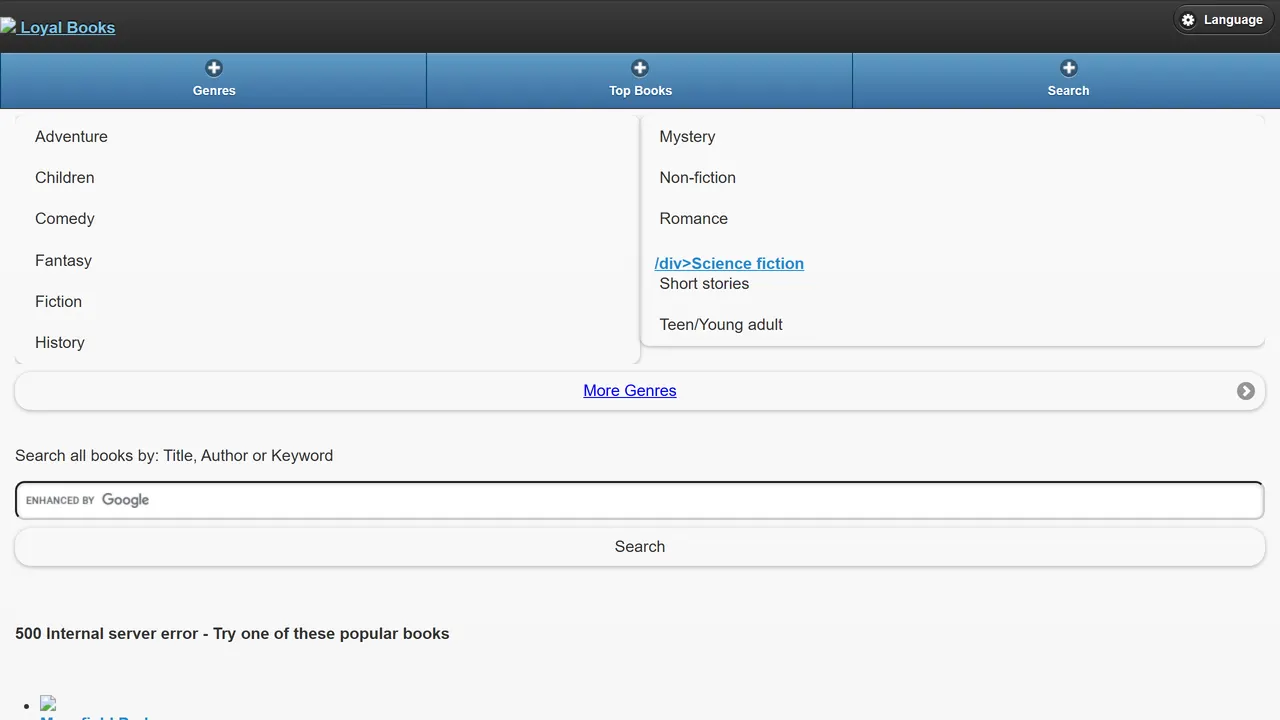Open the Search tab
Image resolution: width=1280 pixels, height=720 pixels.
coord(1067,80)
